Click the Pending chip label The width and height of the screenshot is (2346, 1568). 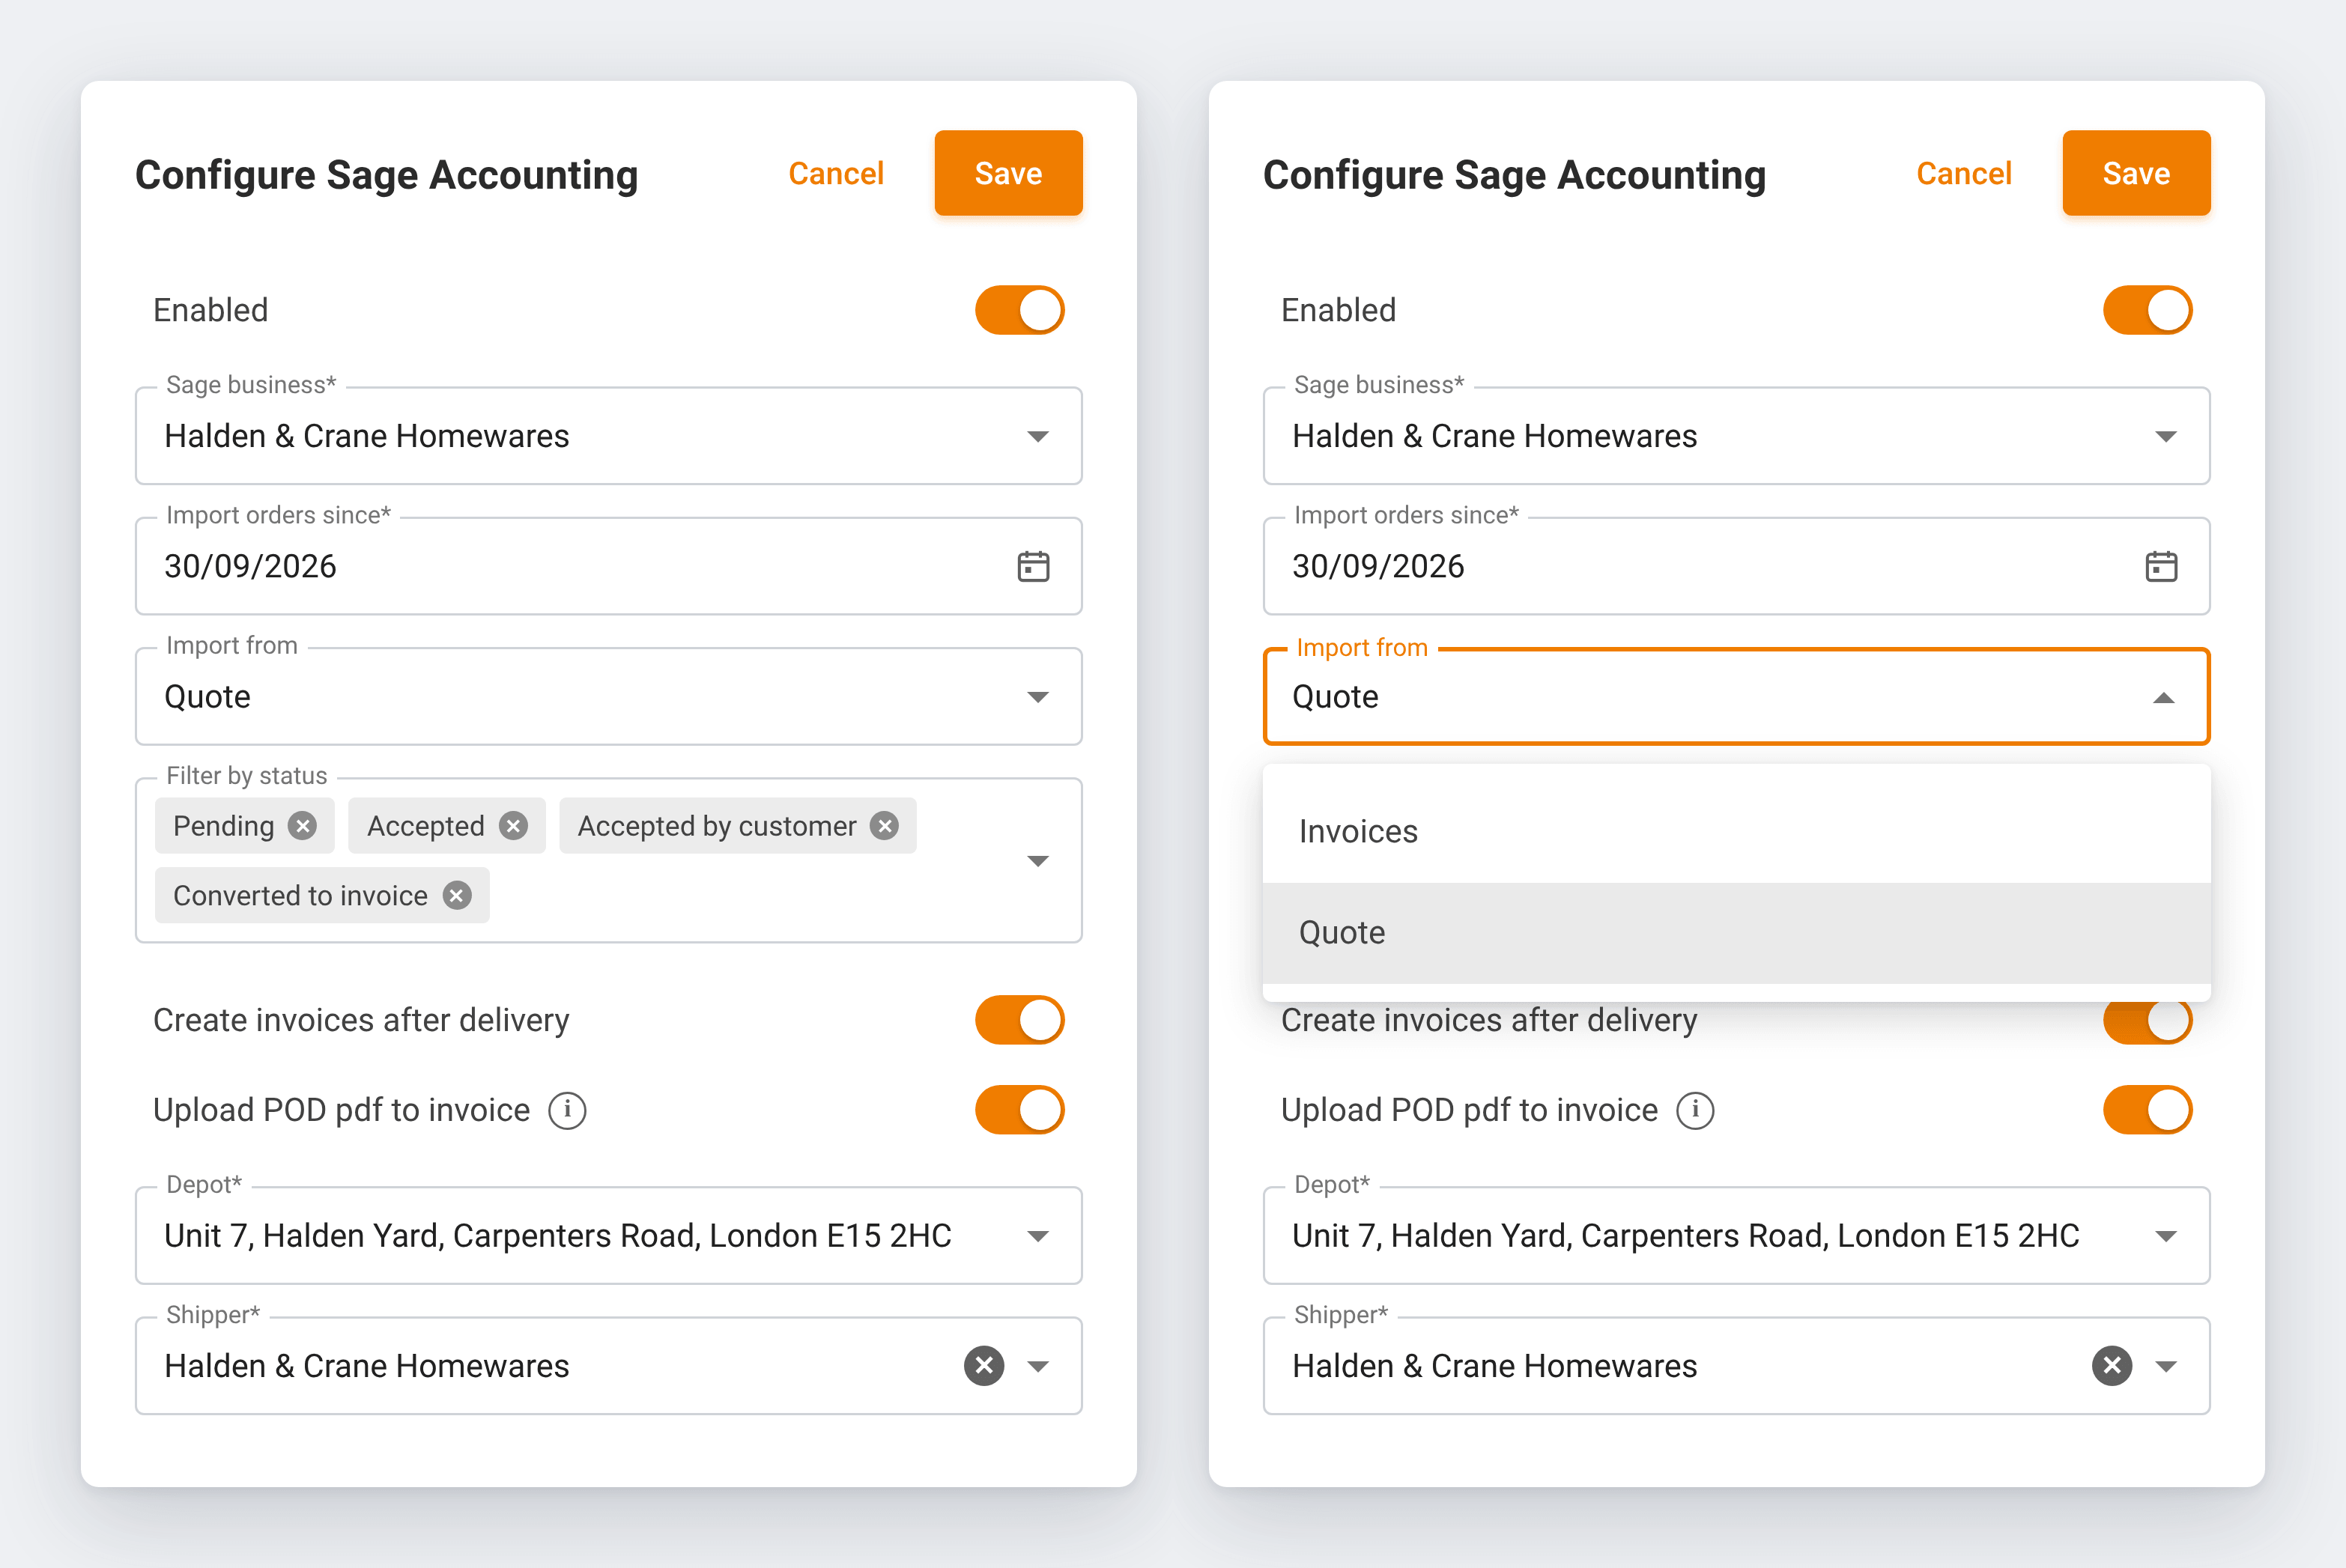pyautogui.click(x=223, y=826)
